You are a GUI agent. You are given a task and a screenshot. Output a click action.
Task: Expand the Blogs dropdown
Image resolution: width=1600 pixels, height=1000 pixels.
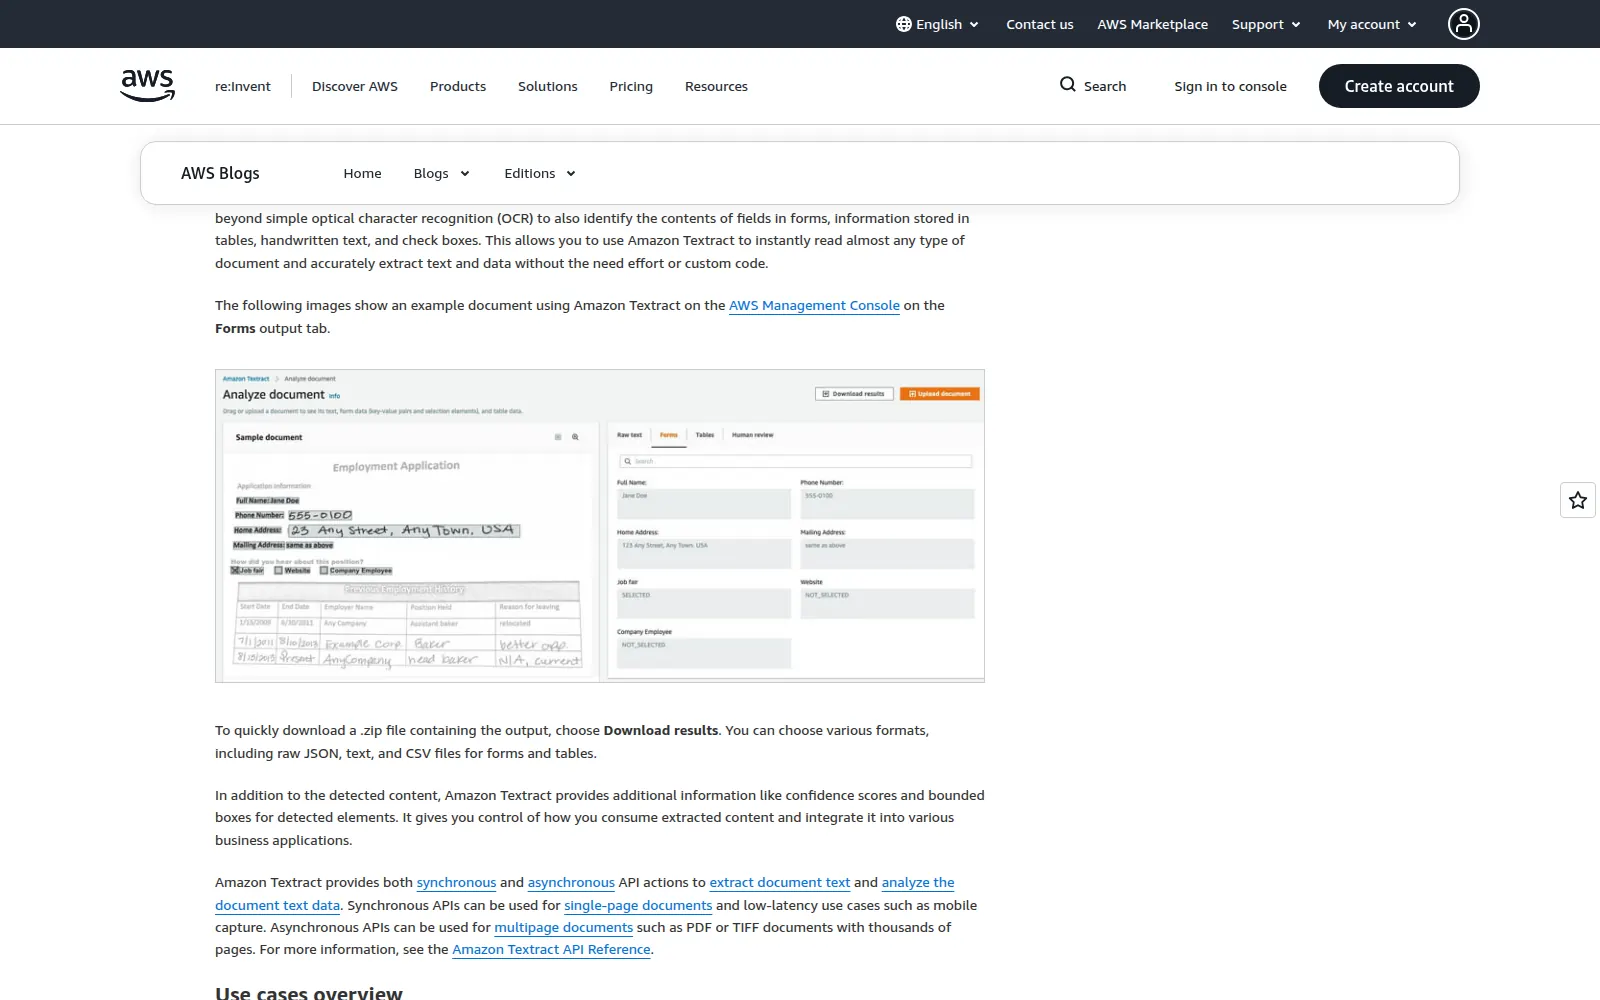(x=441, y=173)
